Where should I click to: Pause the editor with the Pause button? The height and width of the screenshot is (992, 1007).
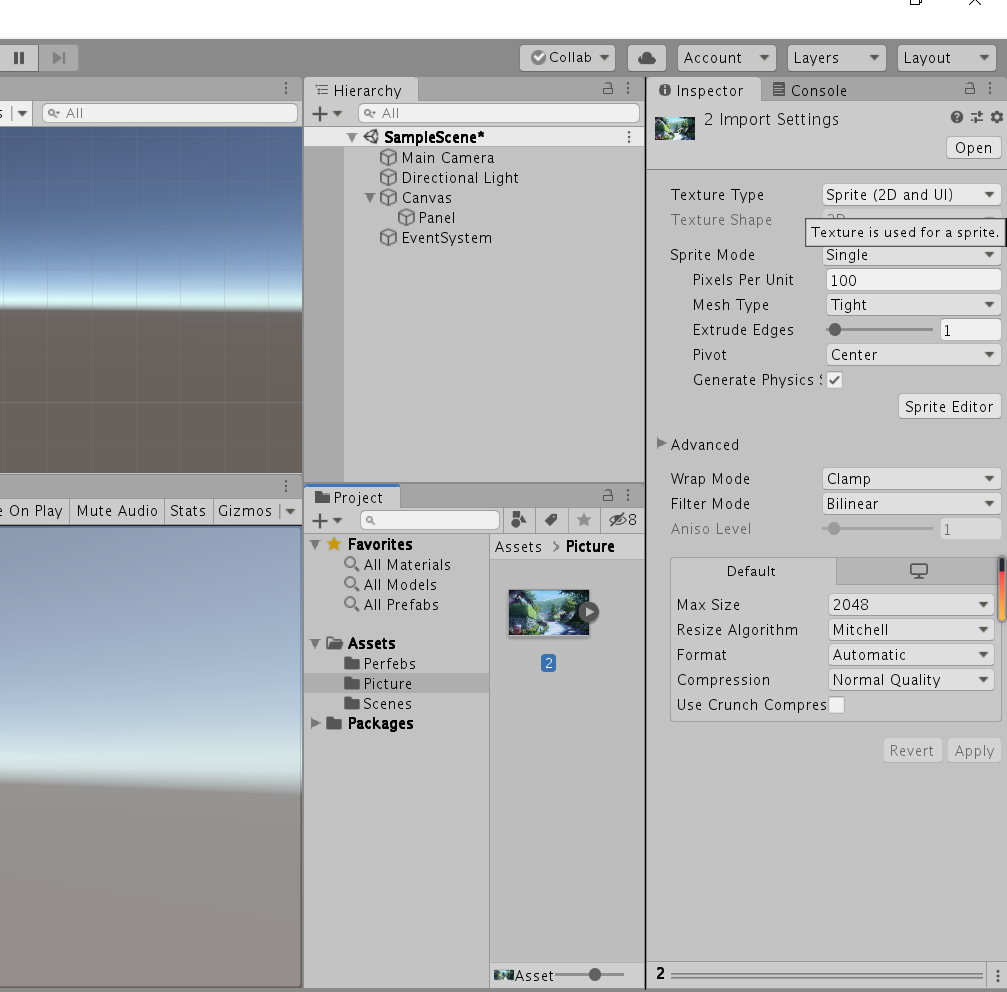[19, 58]
